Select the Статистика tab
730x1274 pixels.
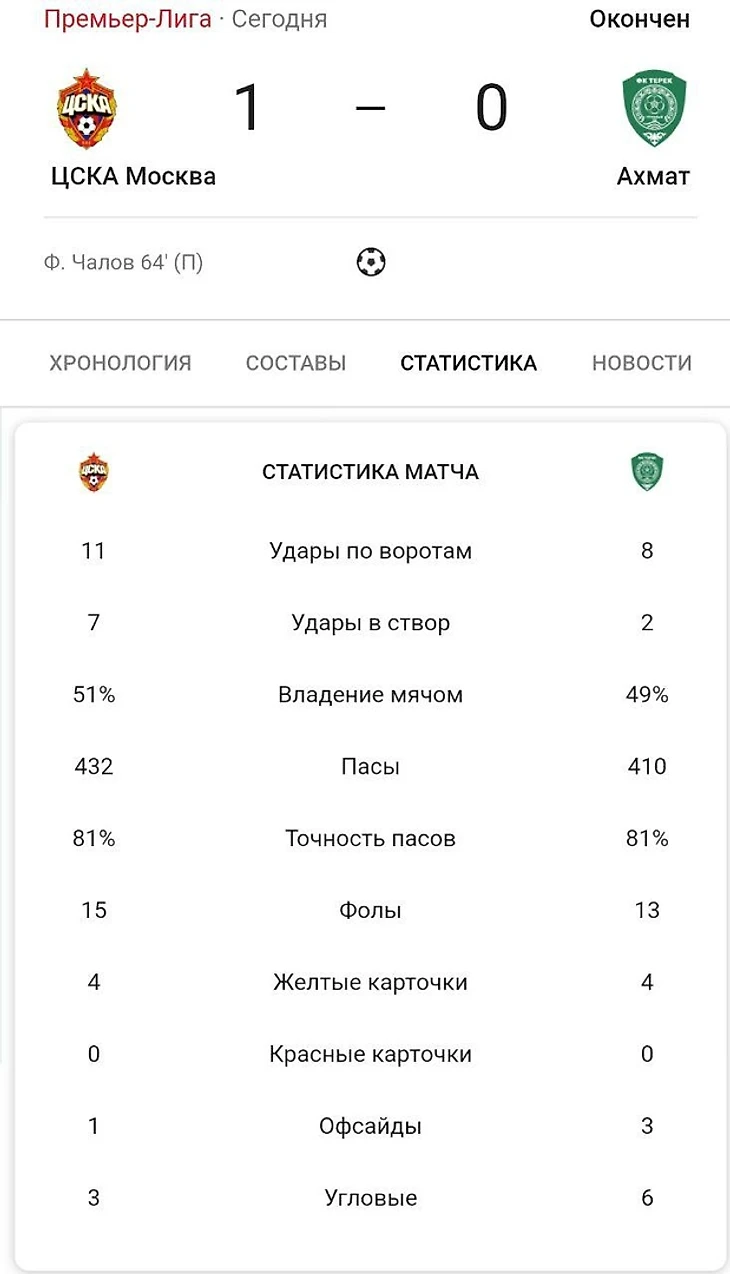pos(469,363)
